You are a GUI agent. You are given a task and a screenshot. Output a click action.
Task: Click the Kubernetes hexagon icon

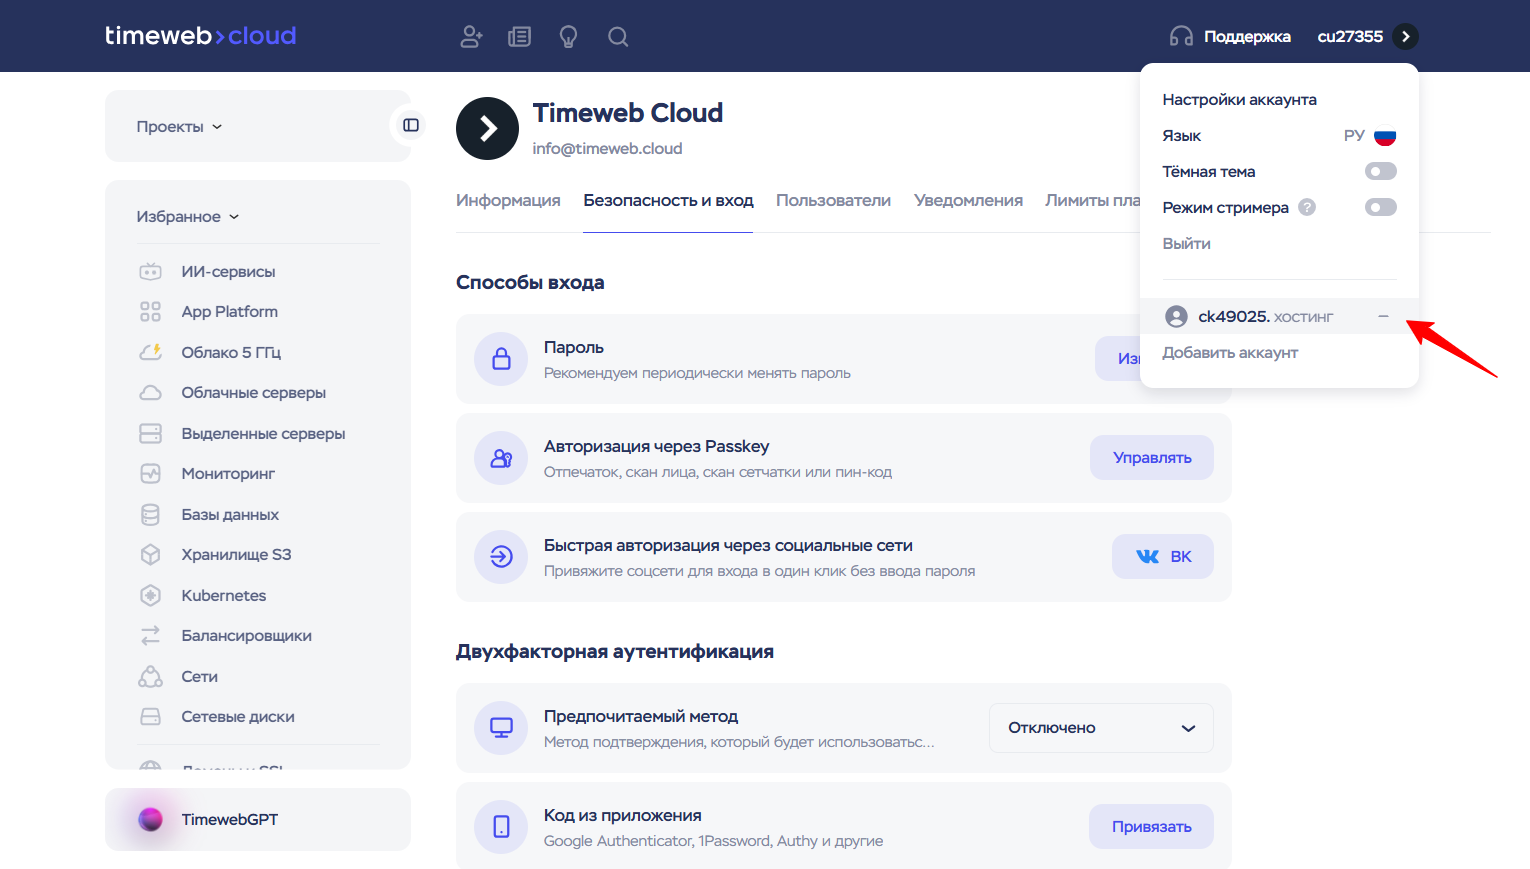150,595
